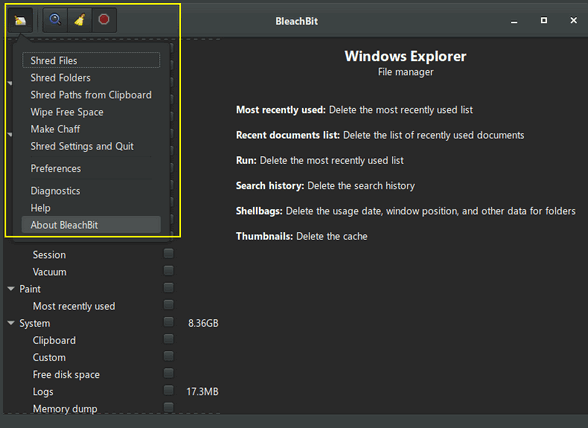588x428 pixels.
Task: Enable Most recently used under Paint
Action: [x=169, y=305]
